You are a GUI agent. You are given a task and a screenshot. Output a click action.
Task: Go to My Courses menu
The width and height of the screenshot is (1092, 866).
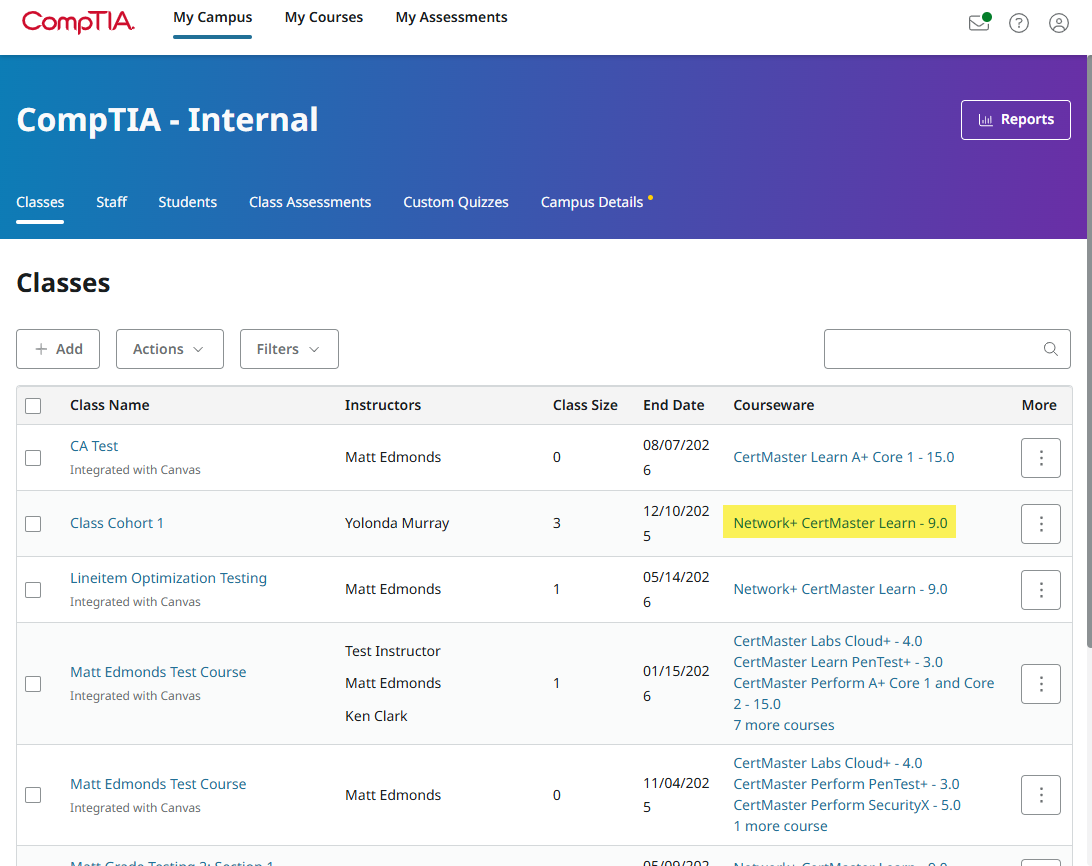(323, 17)
